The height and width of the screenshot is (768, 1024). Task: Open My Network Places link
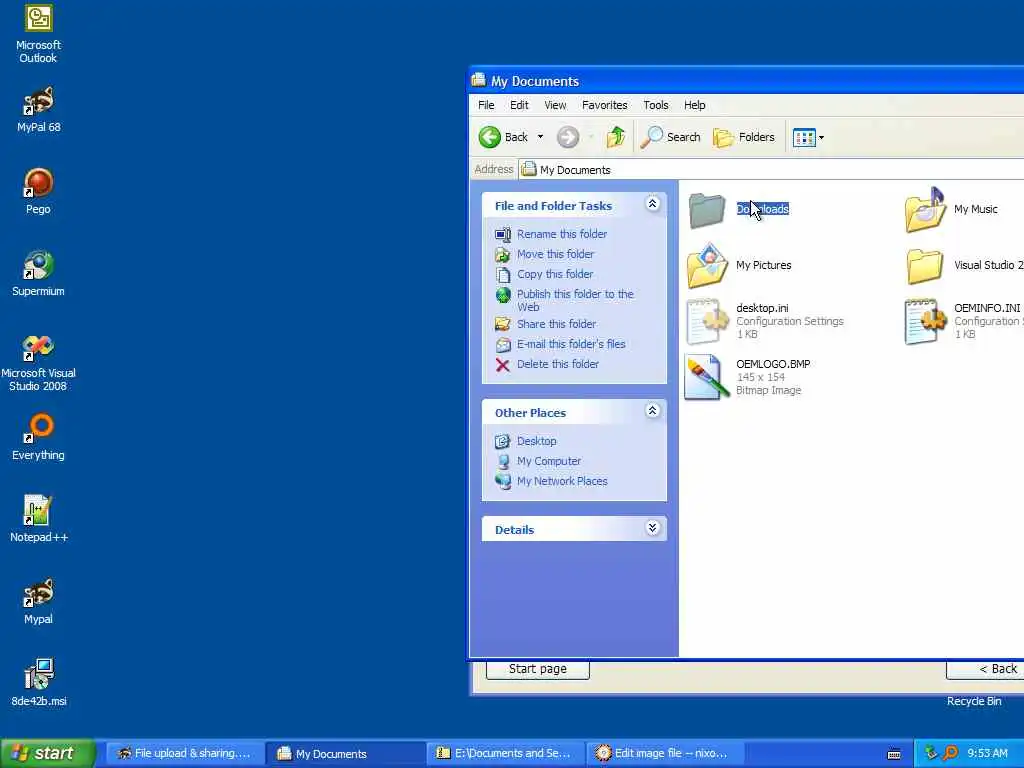(x=562, y=481)
